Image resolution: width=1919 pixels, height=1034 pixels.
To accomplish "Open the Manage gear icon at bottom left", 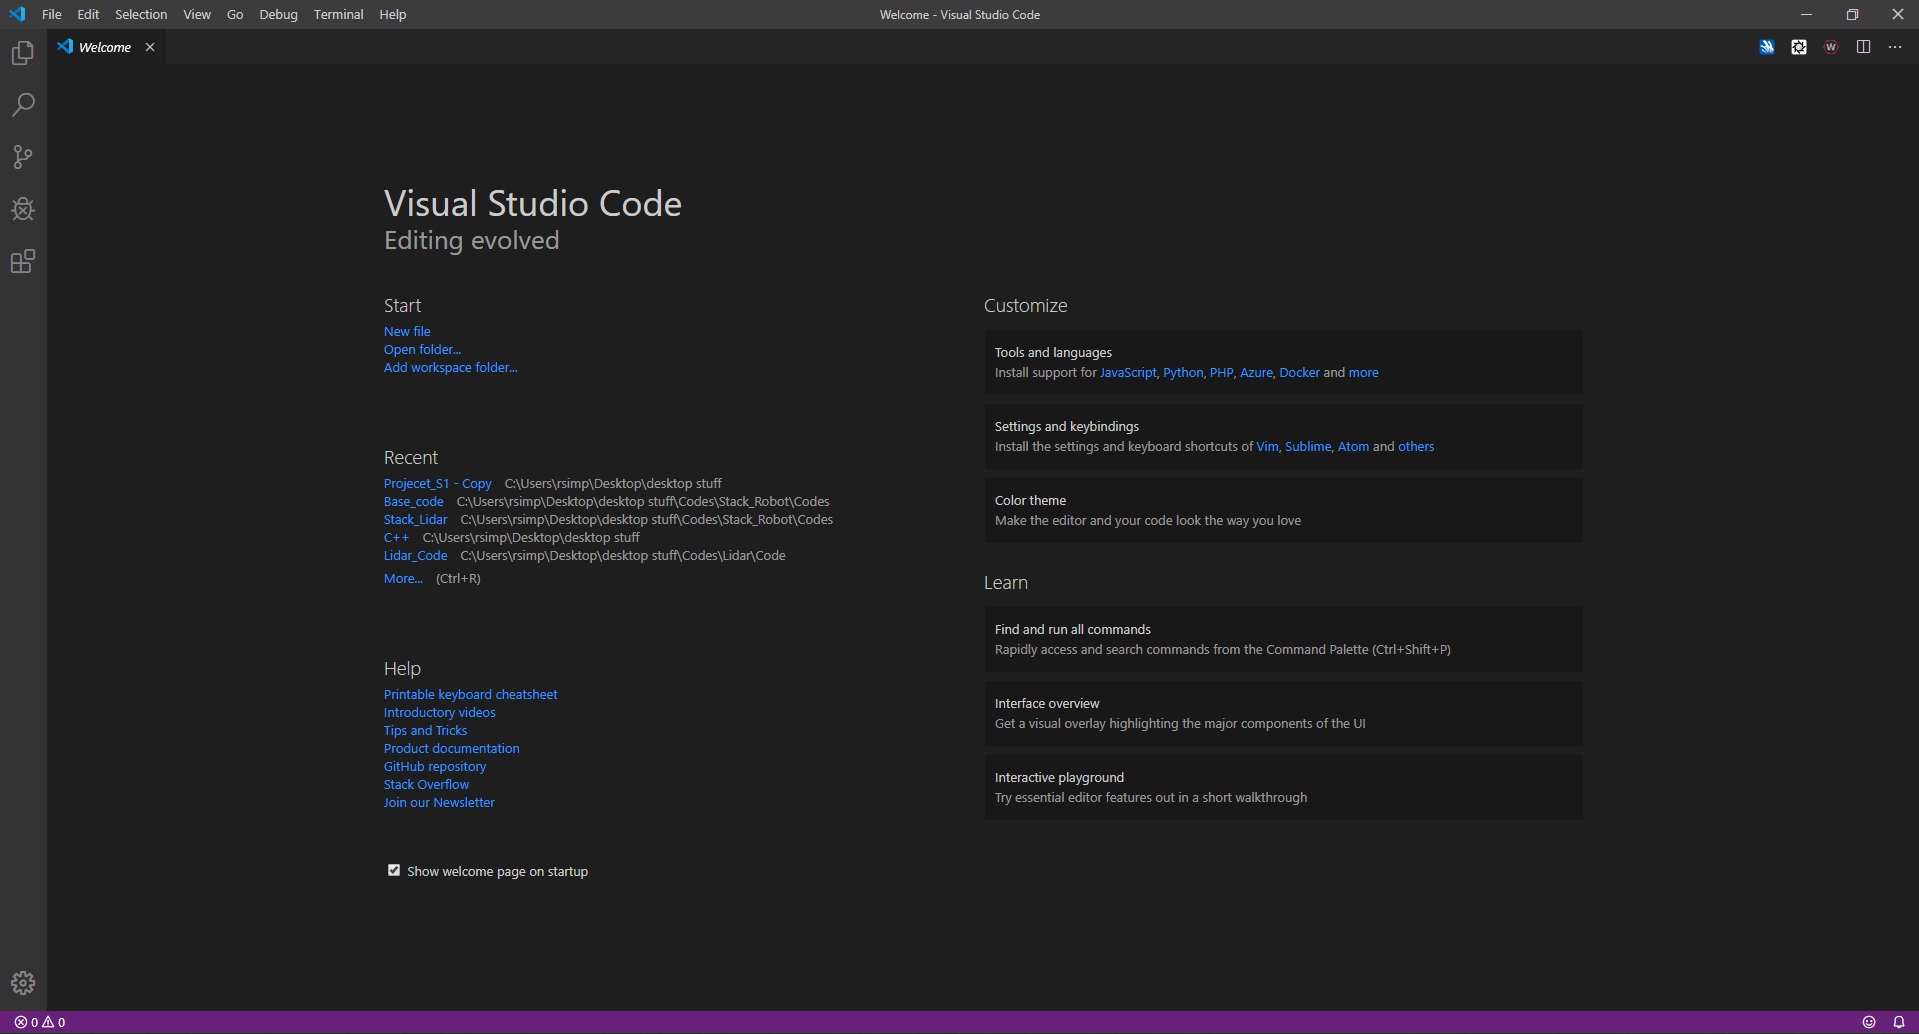I will click(23, 983).
